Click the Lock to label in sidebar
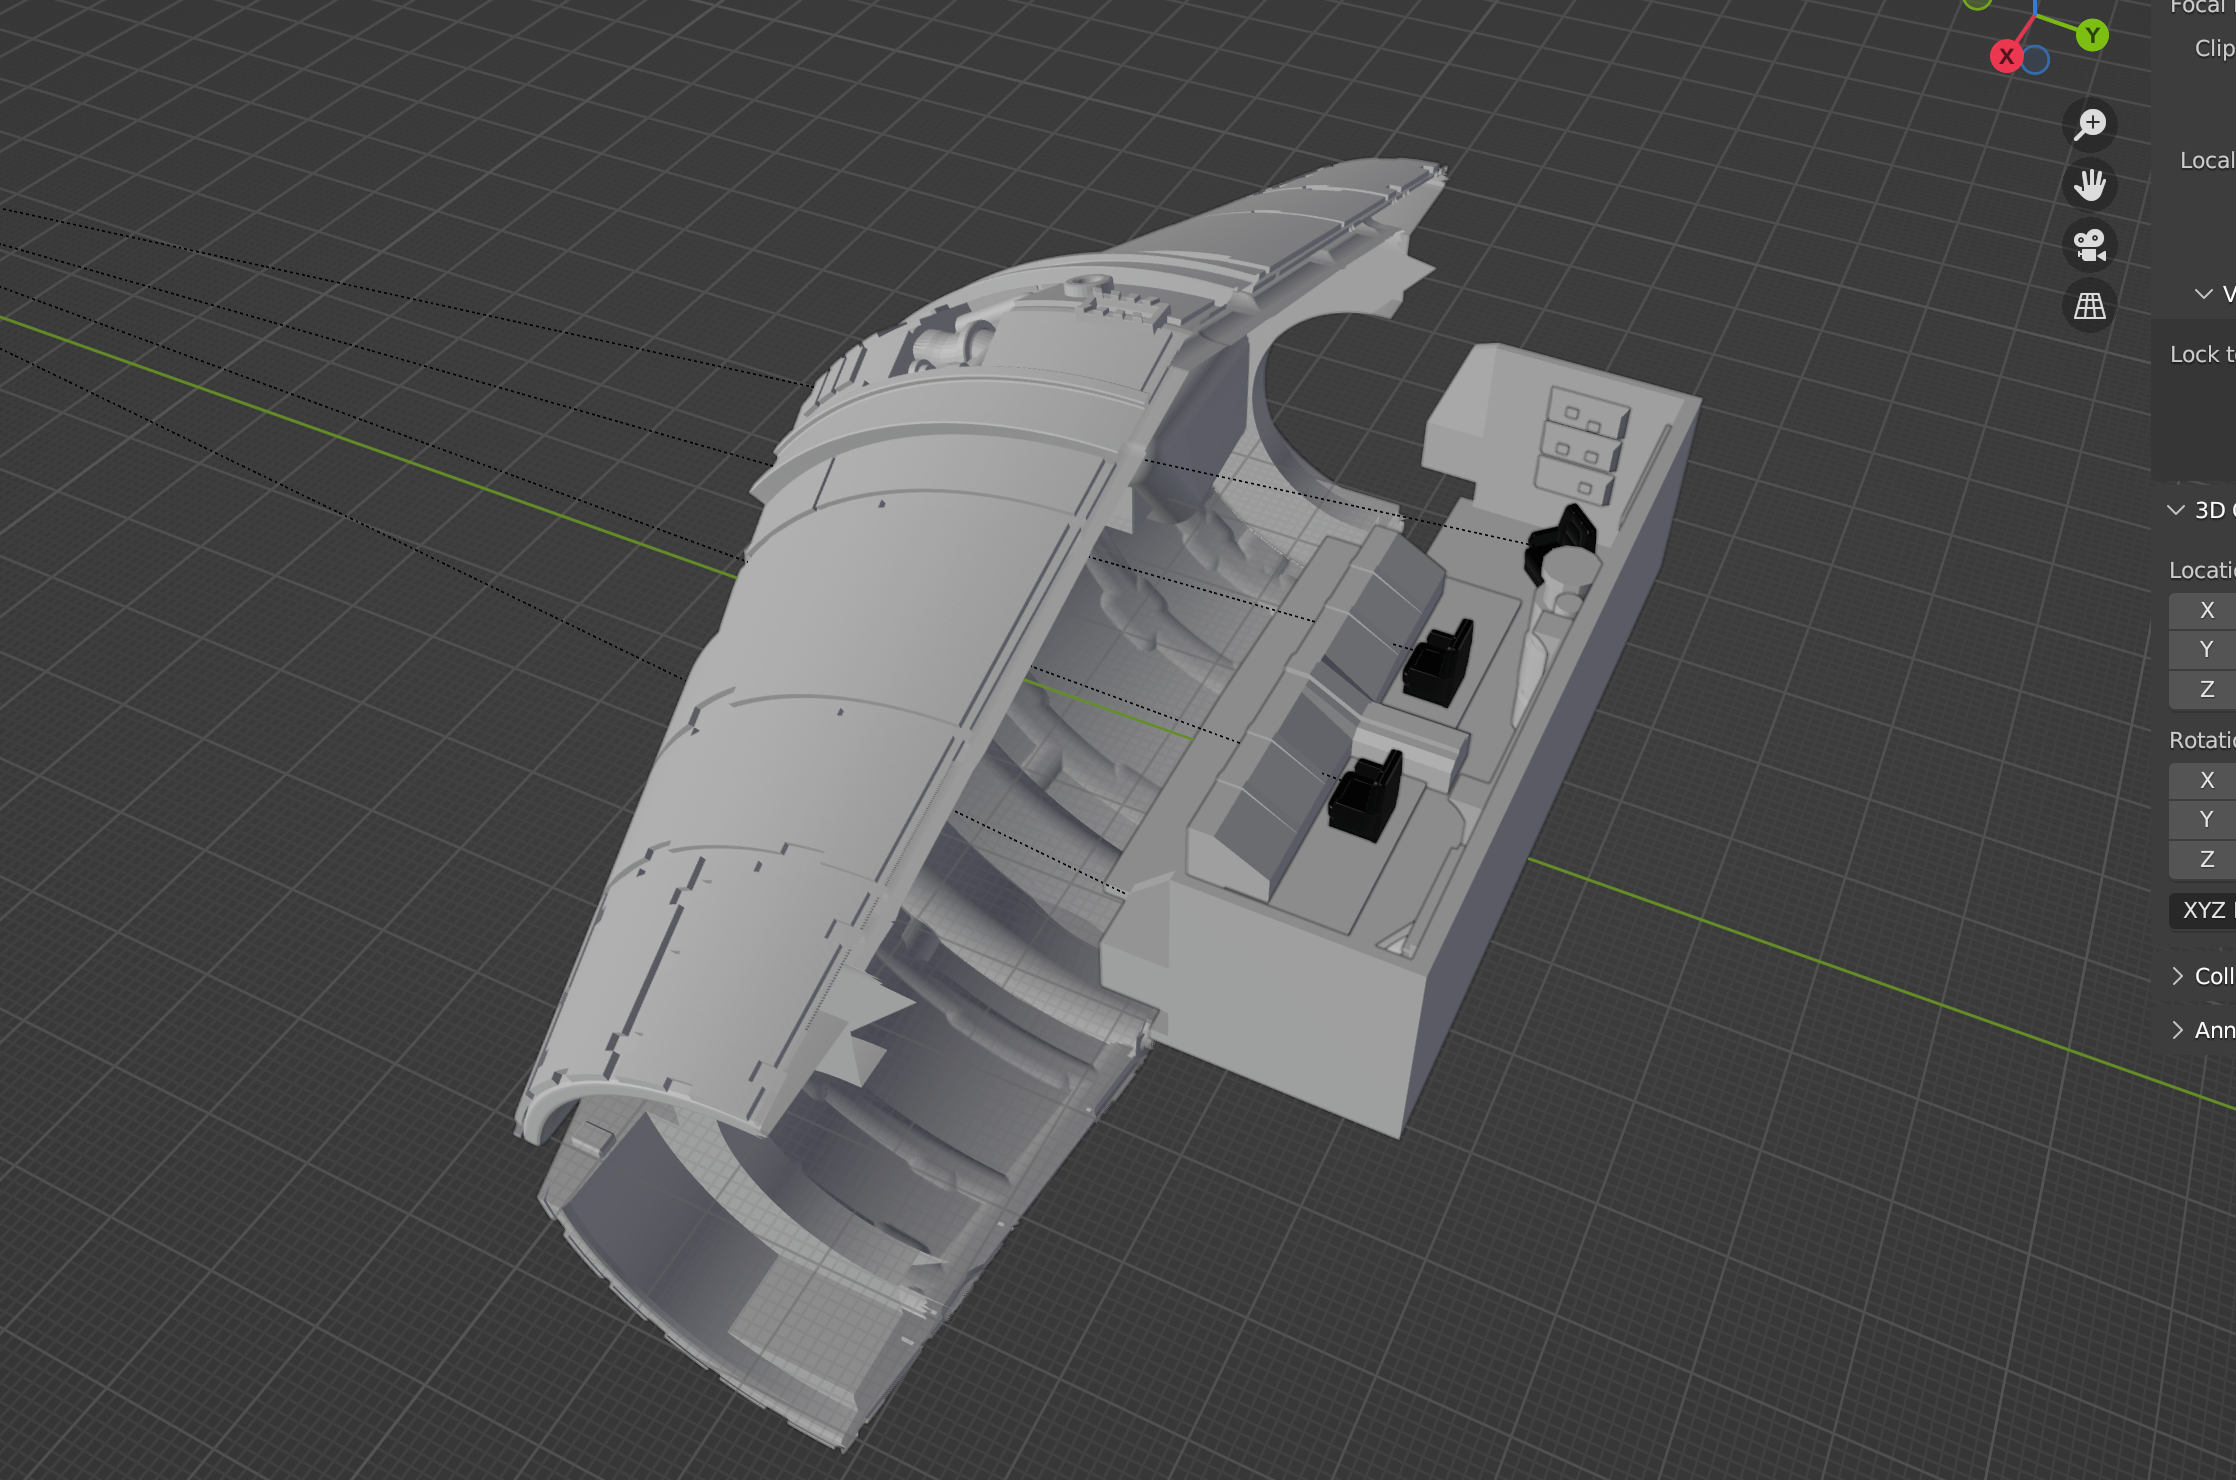The image size is (2236, 1480). tap(2202, 354)
